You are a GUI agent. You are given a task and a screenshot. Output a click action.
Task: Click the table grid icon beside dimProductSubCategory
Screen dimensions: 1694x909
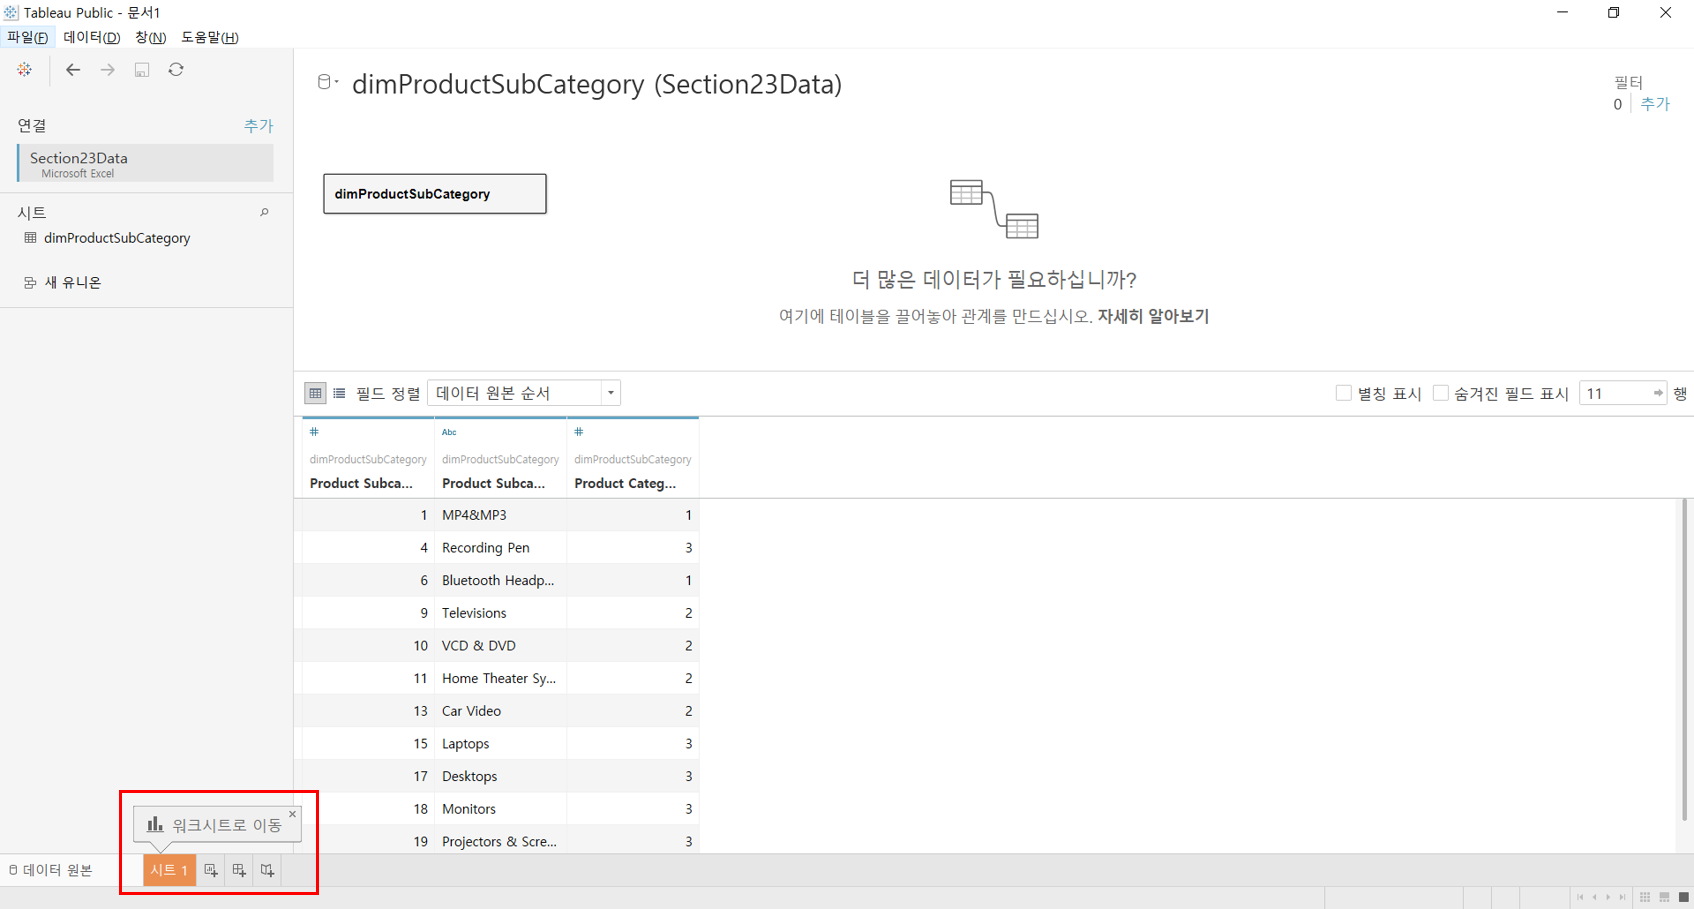pos(30,238)
